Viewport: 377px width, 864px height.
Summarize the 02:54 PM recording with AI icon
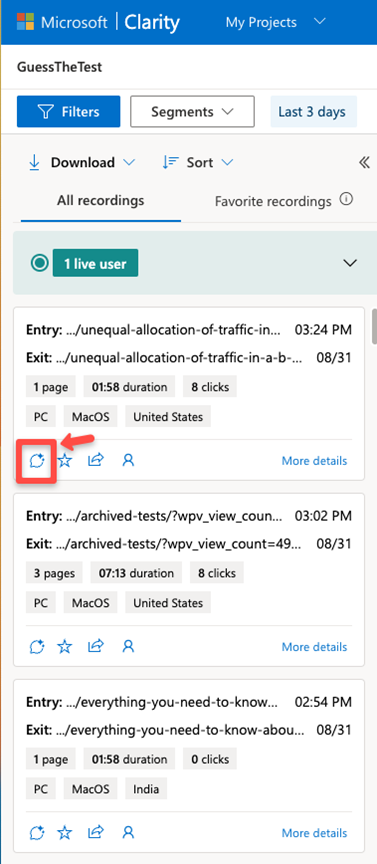point(36,832)
